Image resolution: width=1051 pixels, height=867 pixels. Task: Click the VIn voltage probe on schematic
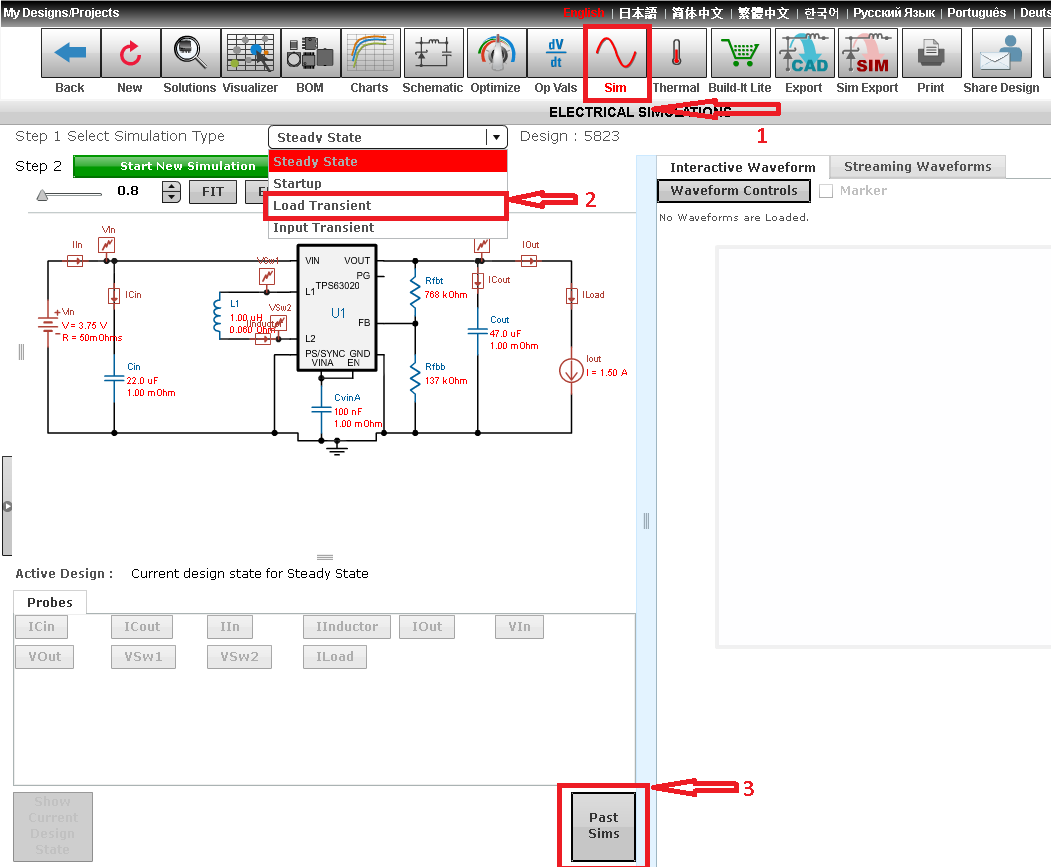click(x=107, y=245)
